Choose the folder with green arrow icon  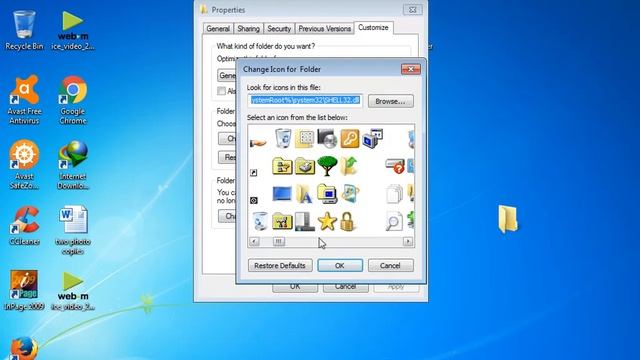pyautogui.click(x=349, y=166)
